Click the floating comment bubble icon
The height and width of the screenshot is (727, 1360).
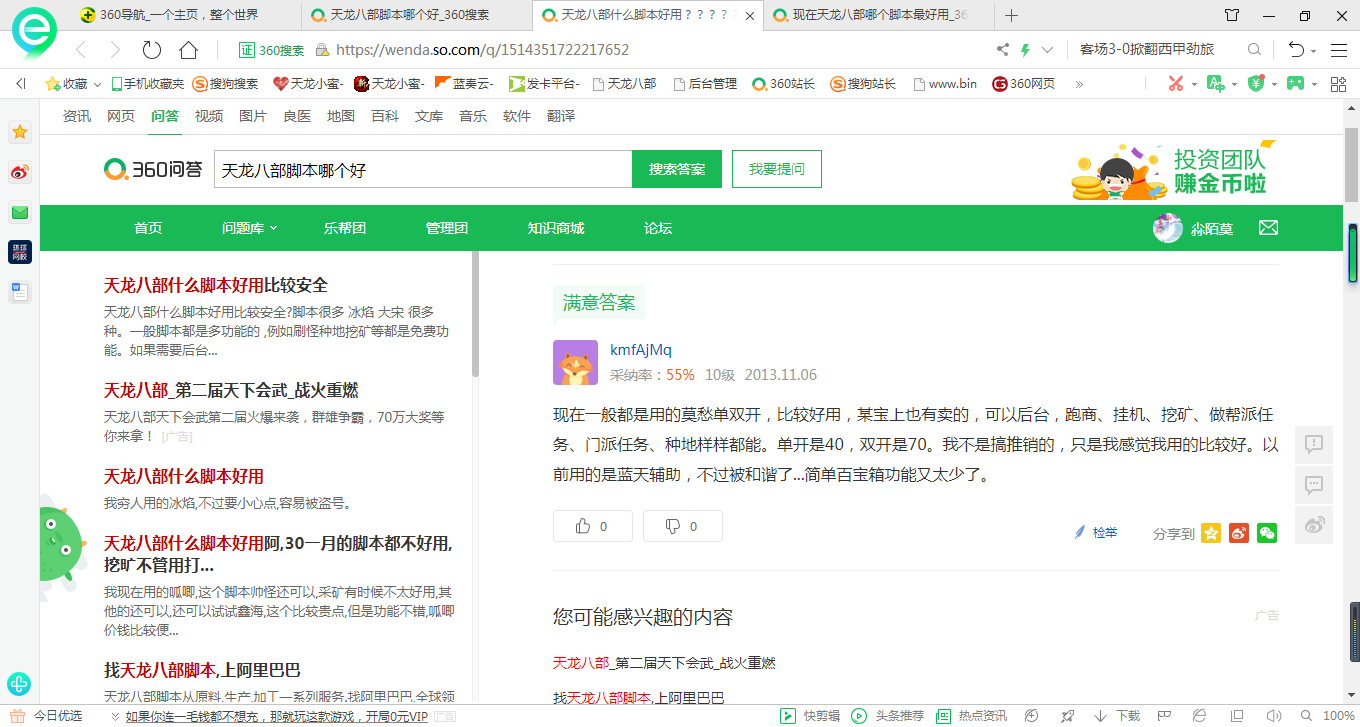1314,485
